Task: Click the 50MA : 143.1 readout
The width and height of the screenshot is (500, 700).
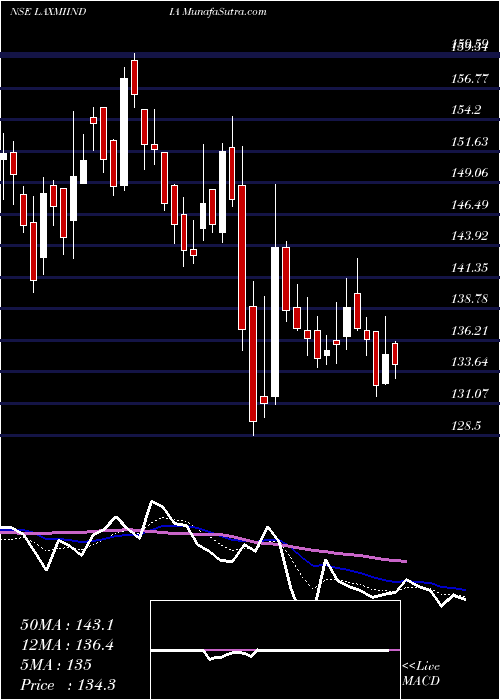Action: [67, 625]
